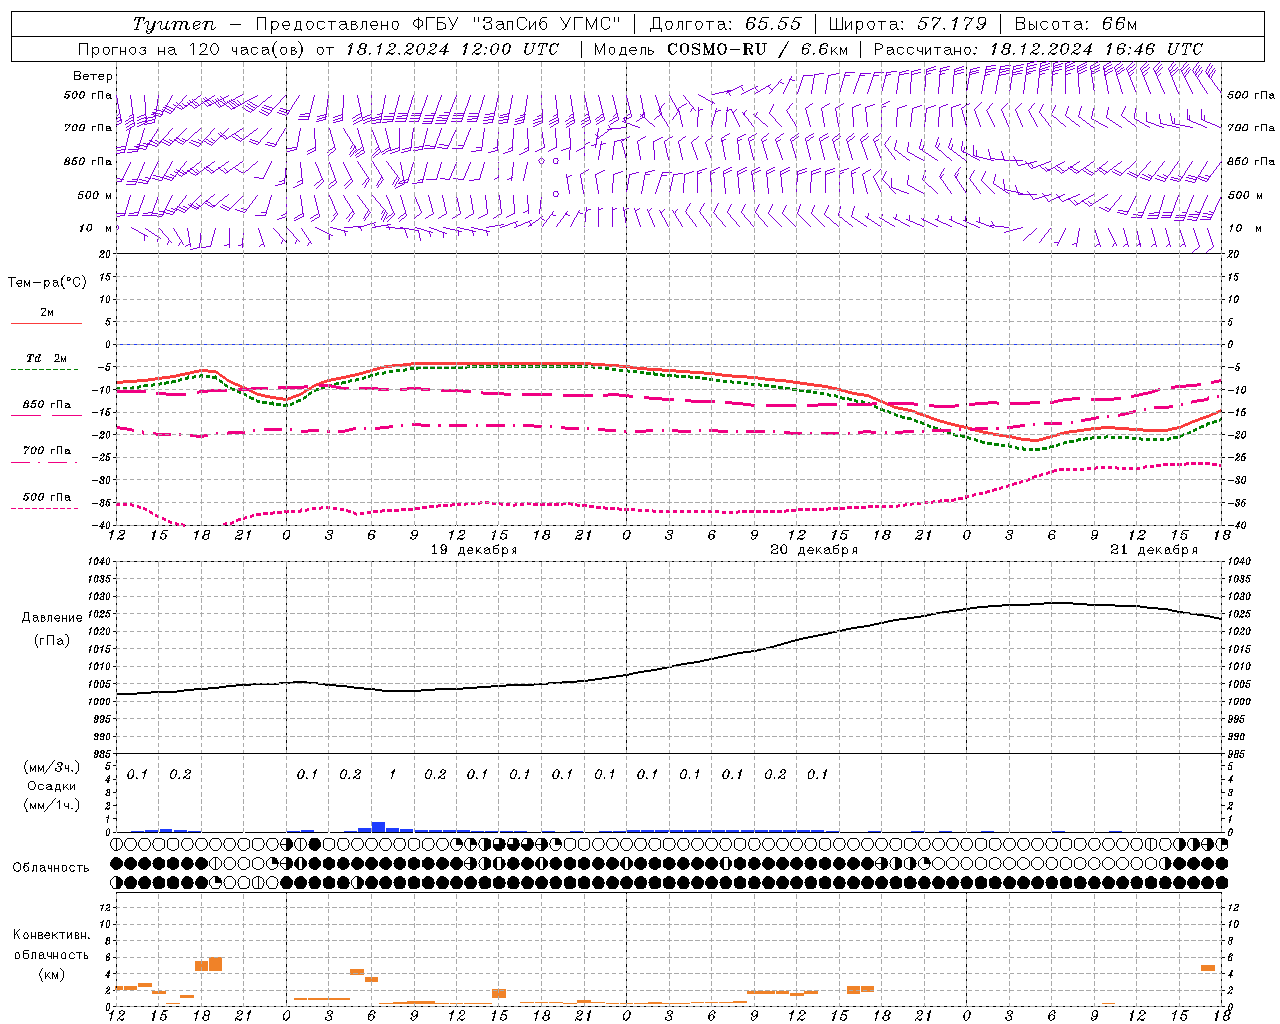1280x1024 pixels.
Task: Click the 850 гПа temperature legend line
Action: (46, 415)
